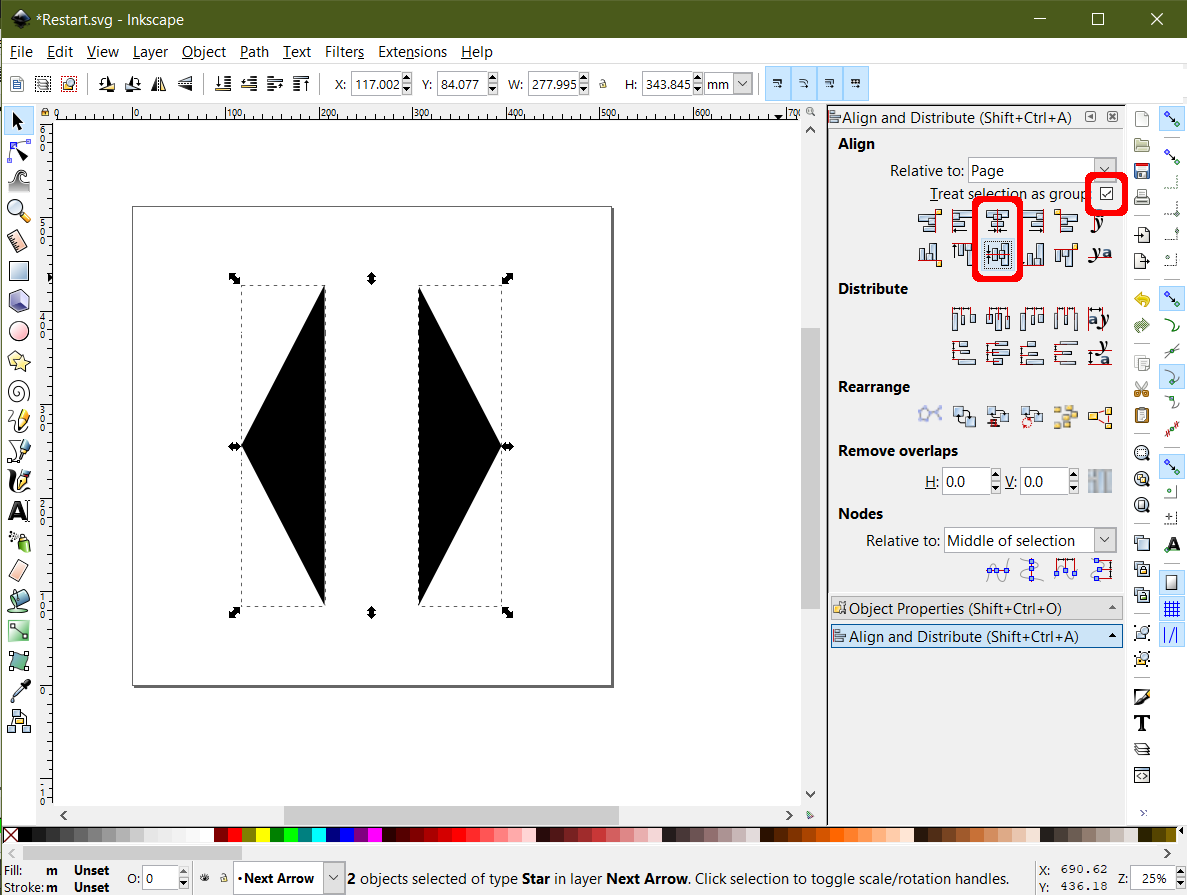Expand Next Arrow layer dropdown
The height and width of the screenshot is (895, 1187).
pyautogui.click(x=334, y=878)
